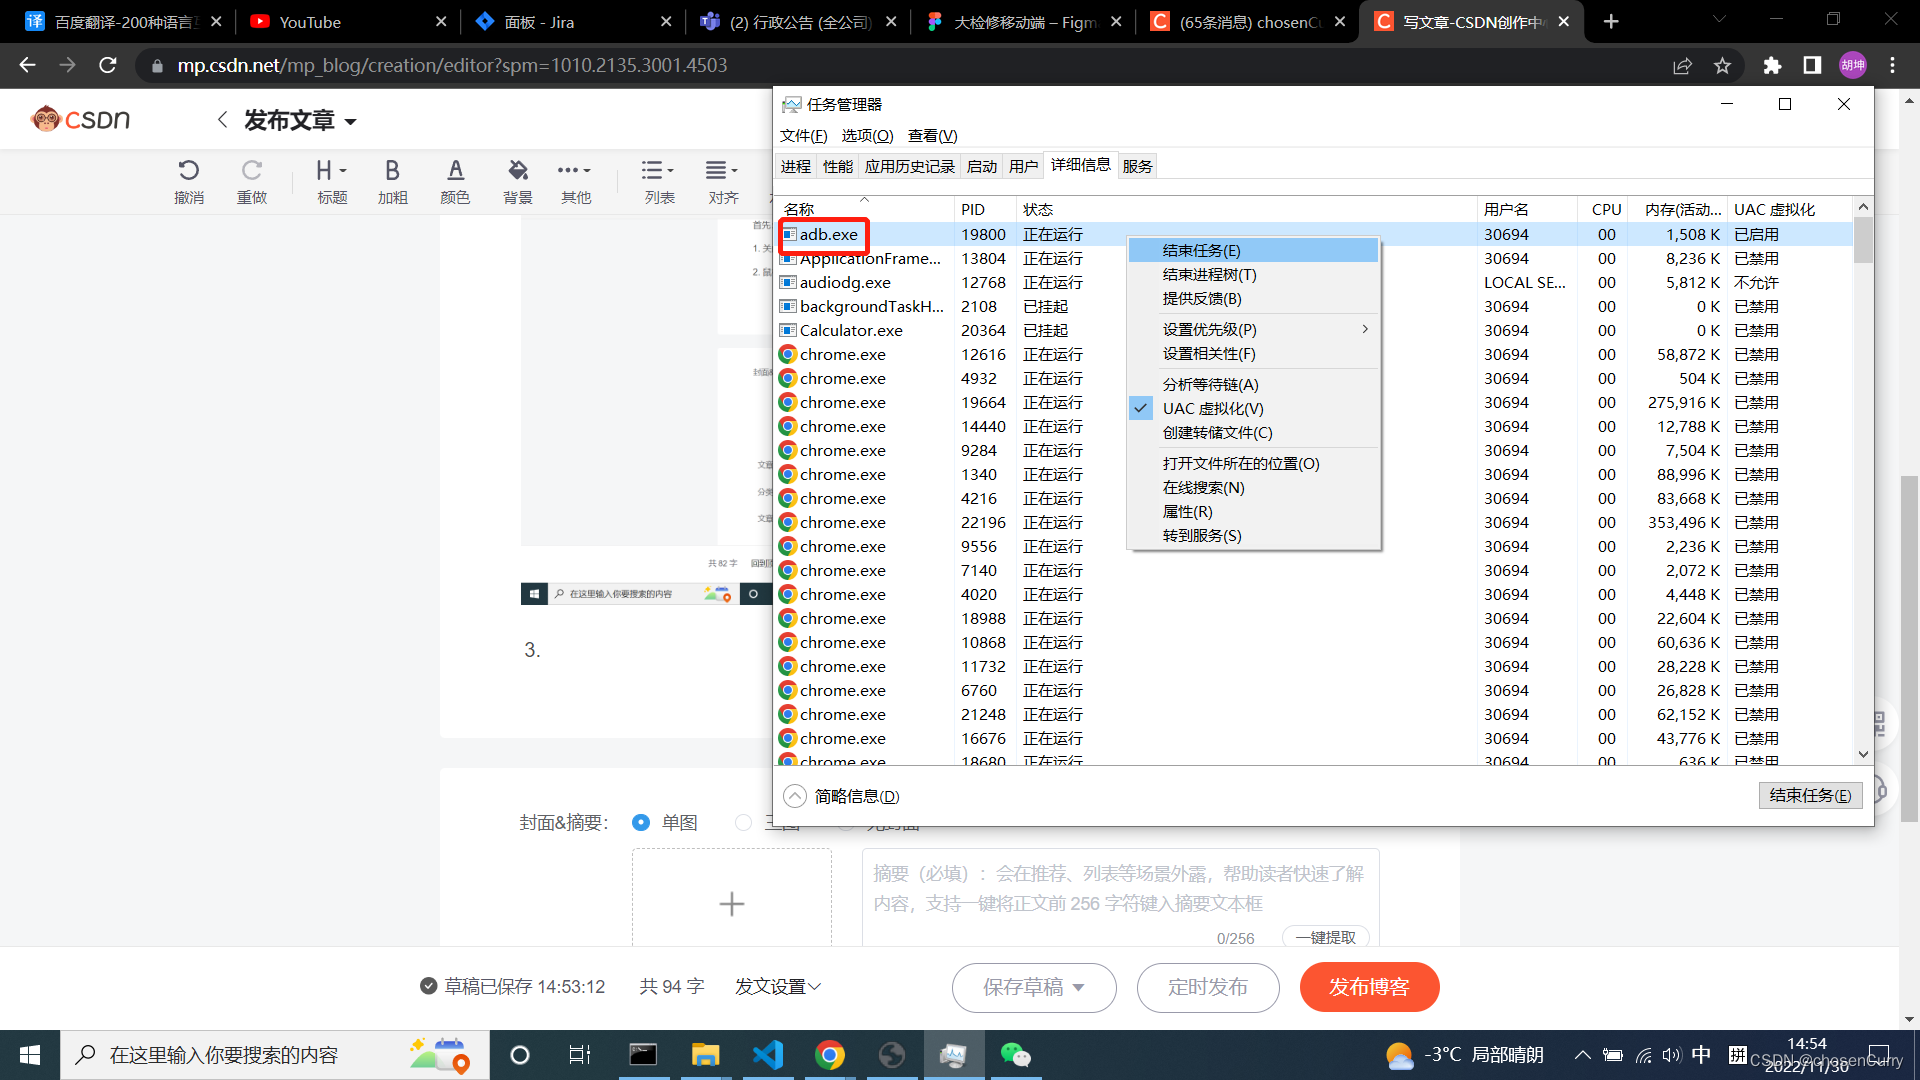Switch to the 性能 tab in Task Manager
The height and width of the screenshot is (1080, 1920).
click(838, 166)
